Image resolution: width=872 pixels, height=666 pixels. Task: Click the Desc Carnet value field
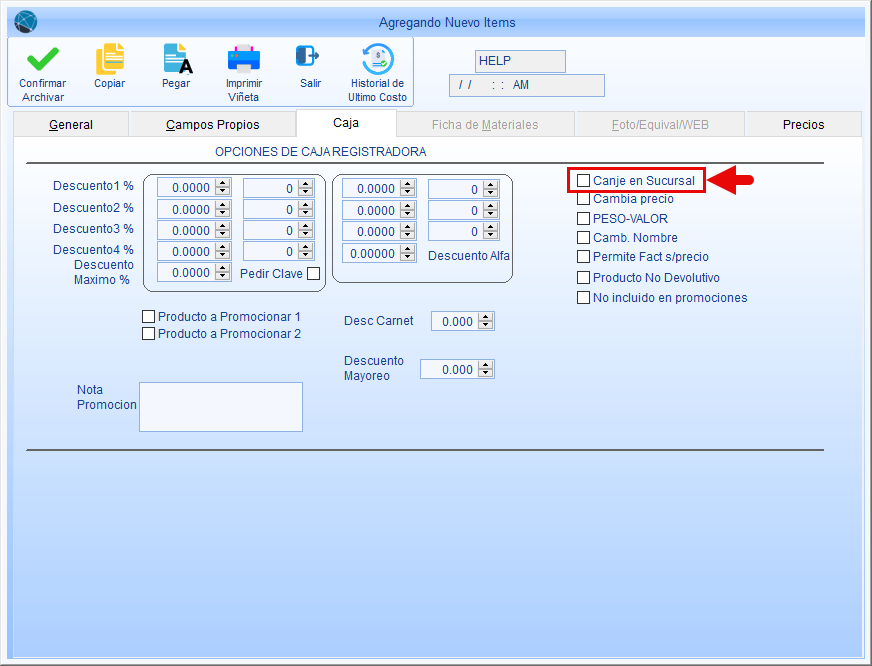click(x=455, y=321)
